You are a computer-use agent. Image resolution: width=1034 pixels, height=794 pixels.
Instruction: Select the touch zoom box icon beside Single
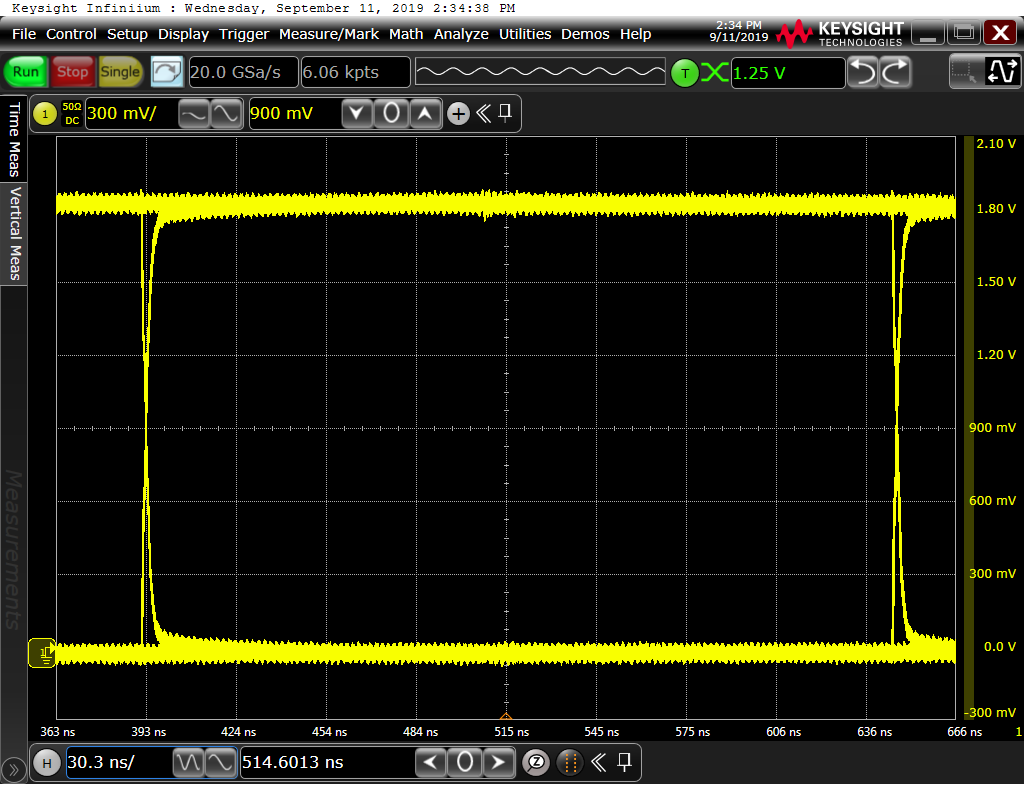166,71
